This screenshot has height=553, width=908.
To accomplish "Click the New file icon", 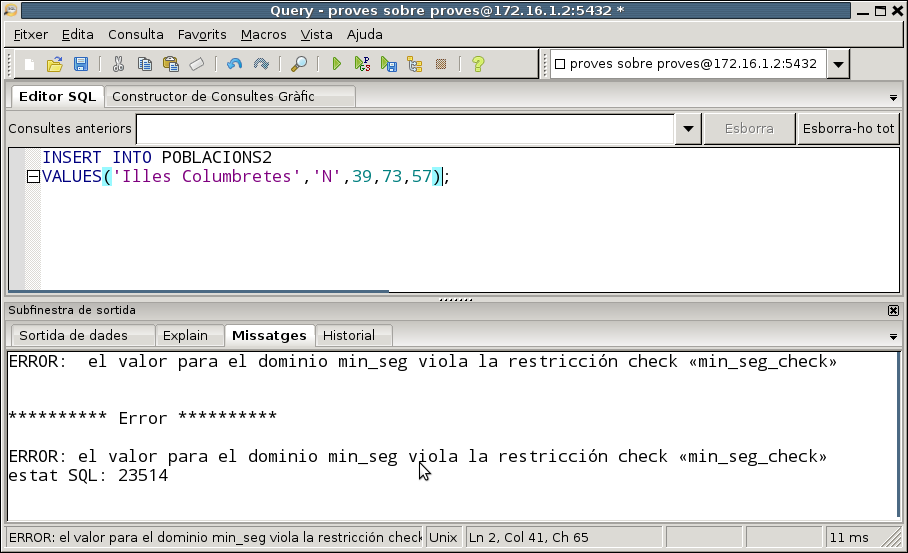I will tap(30, 64).
